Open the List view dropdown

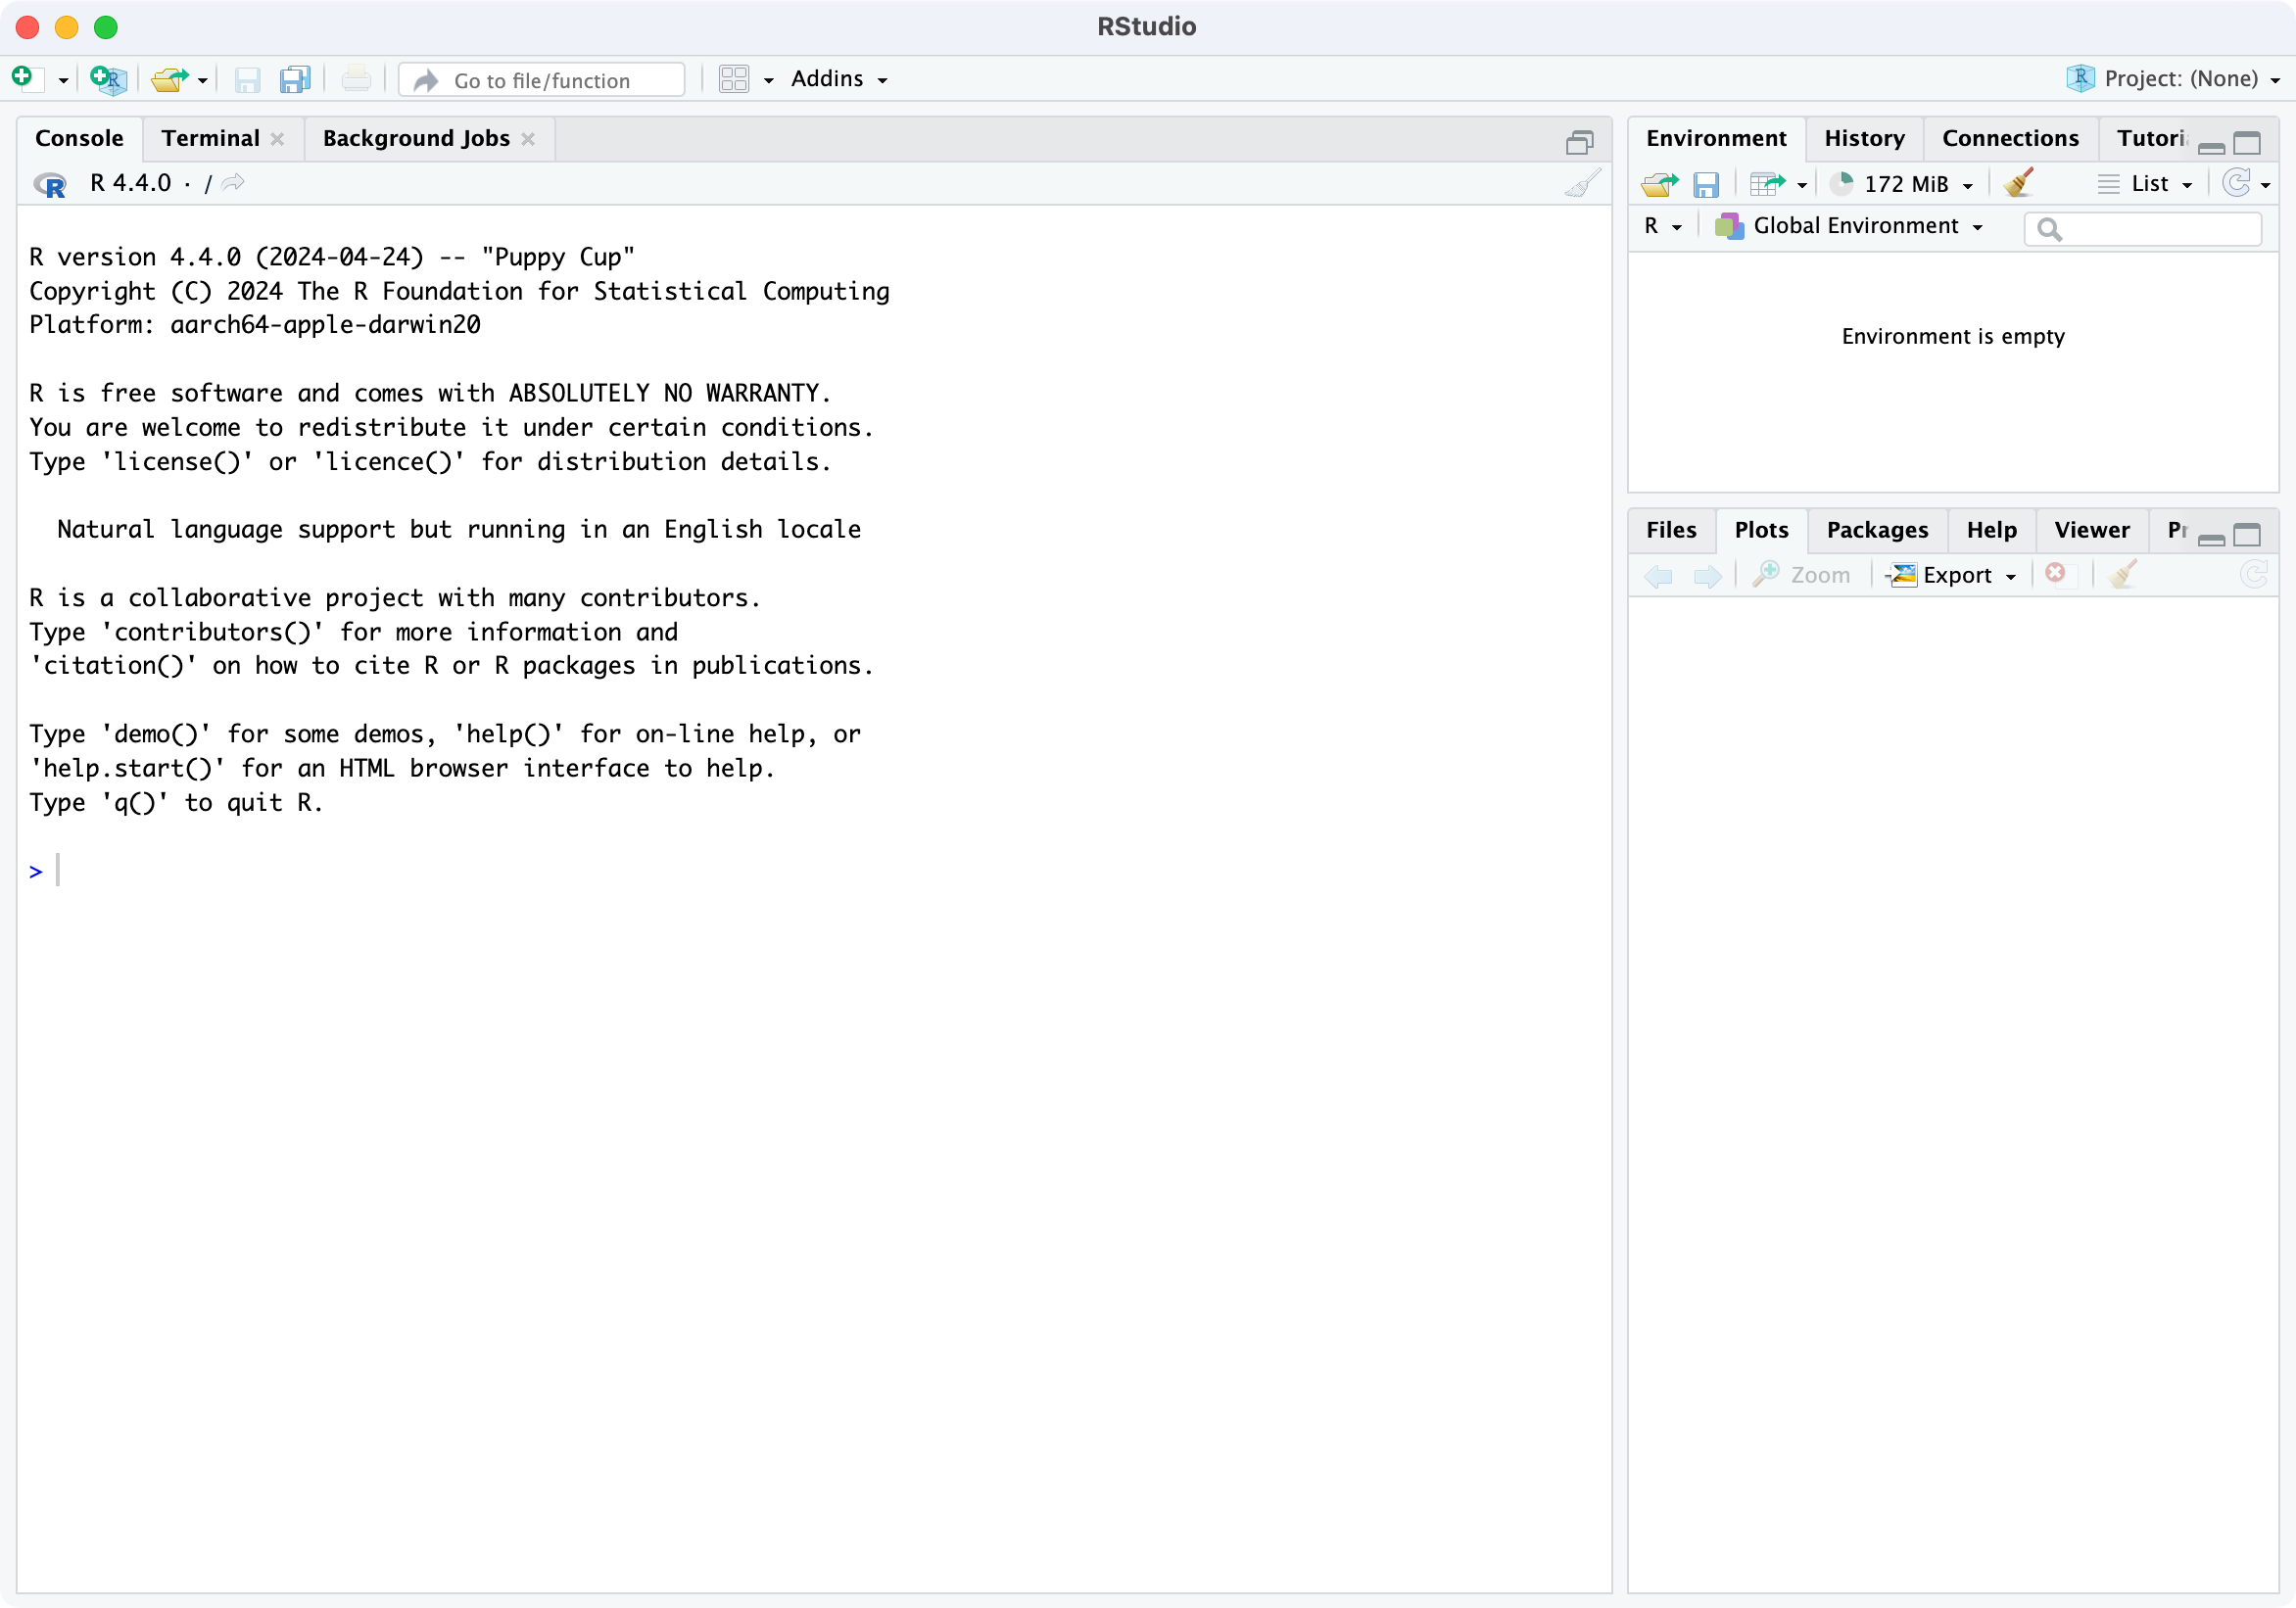click(2146, 184)
